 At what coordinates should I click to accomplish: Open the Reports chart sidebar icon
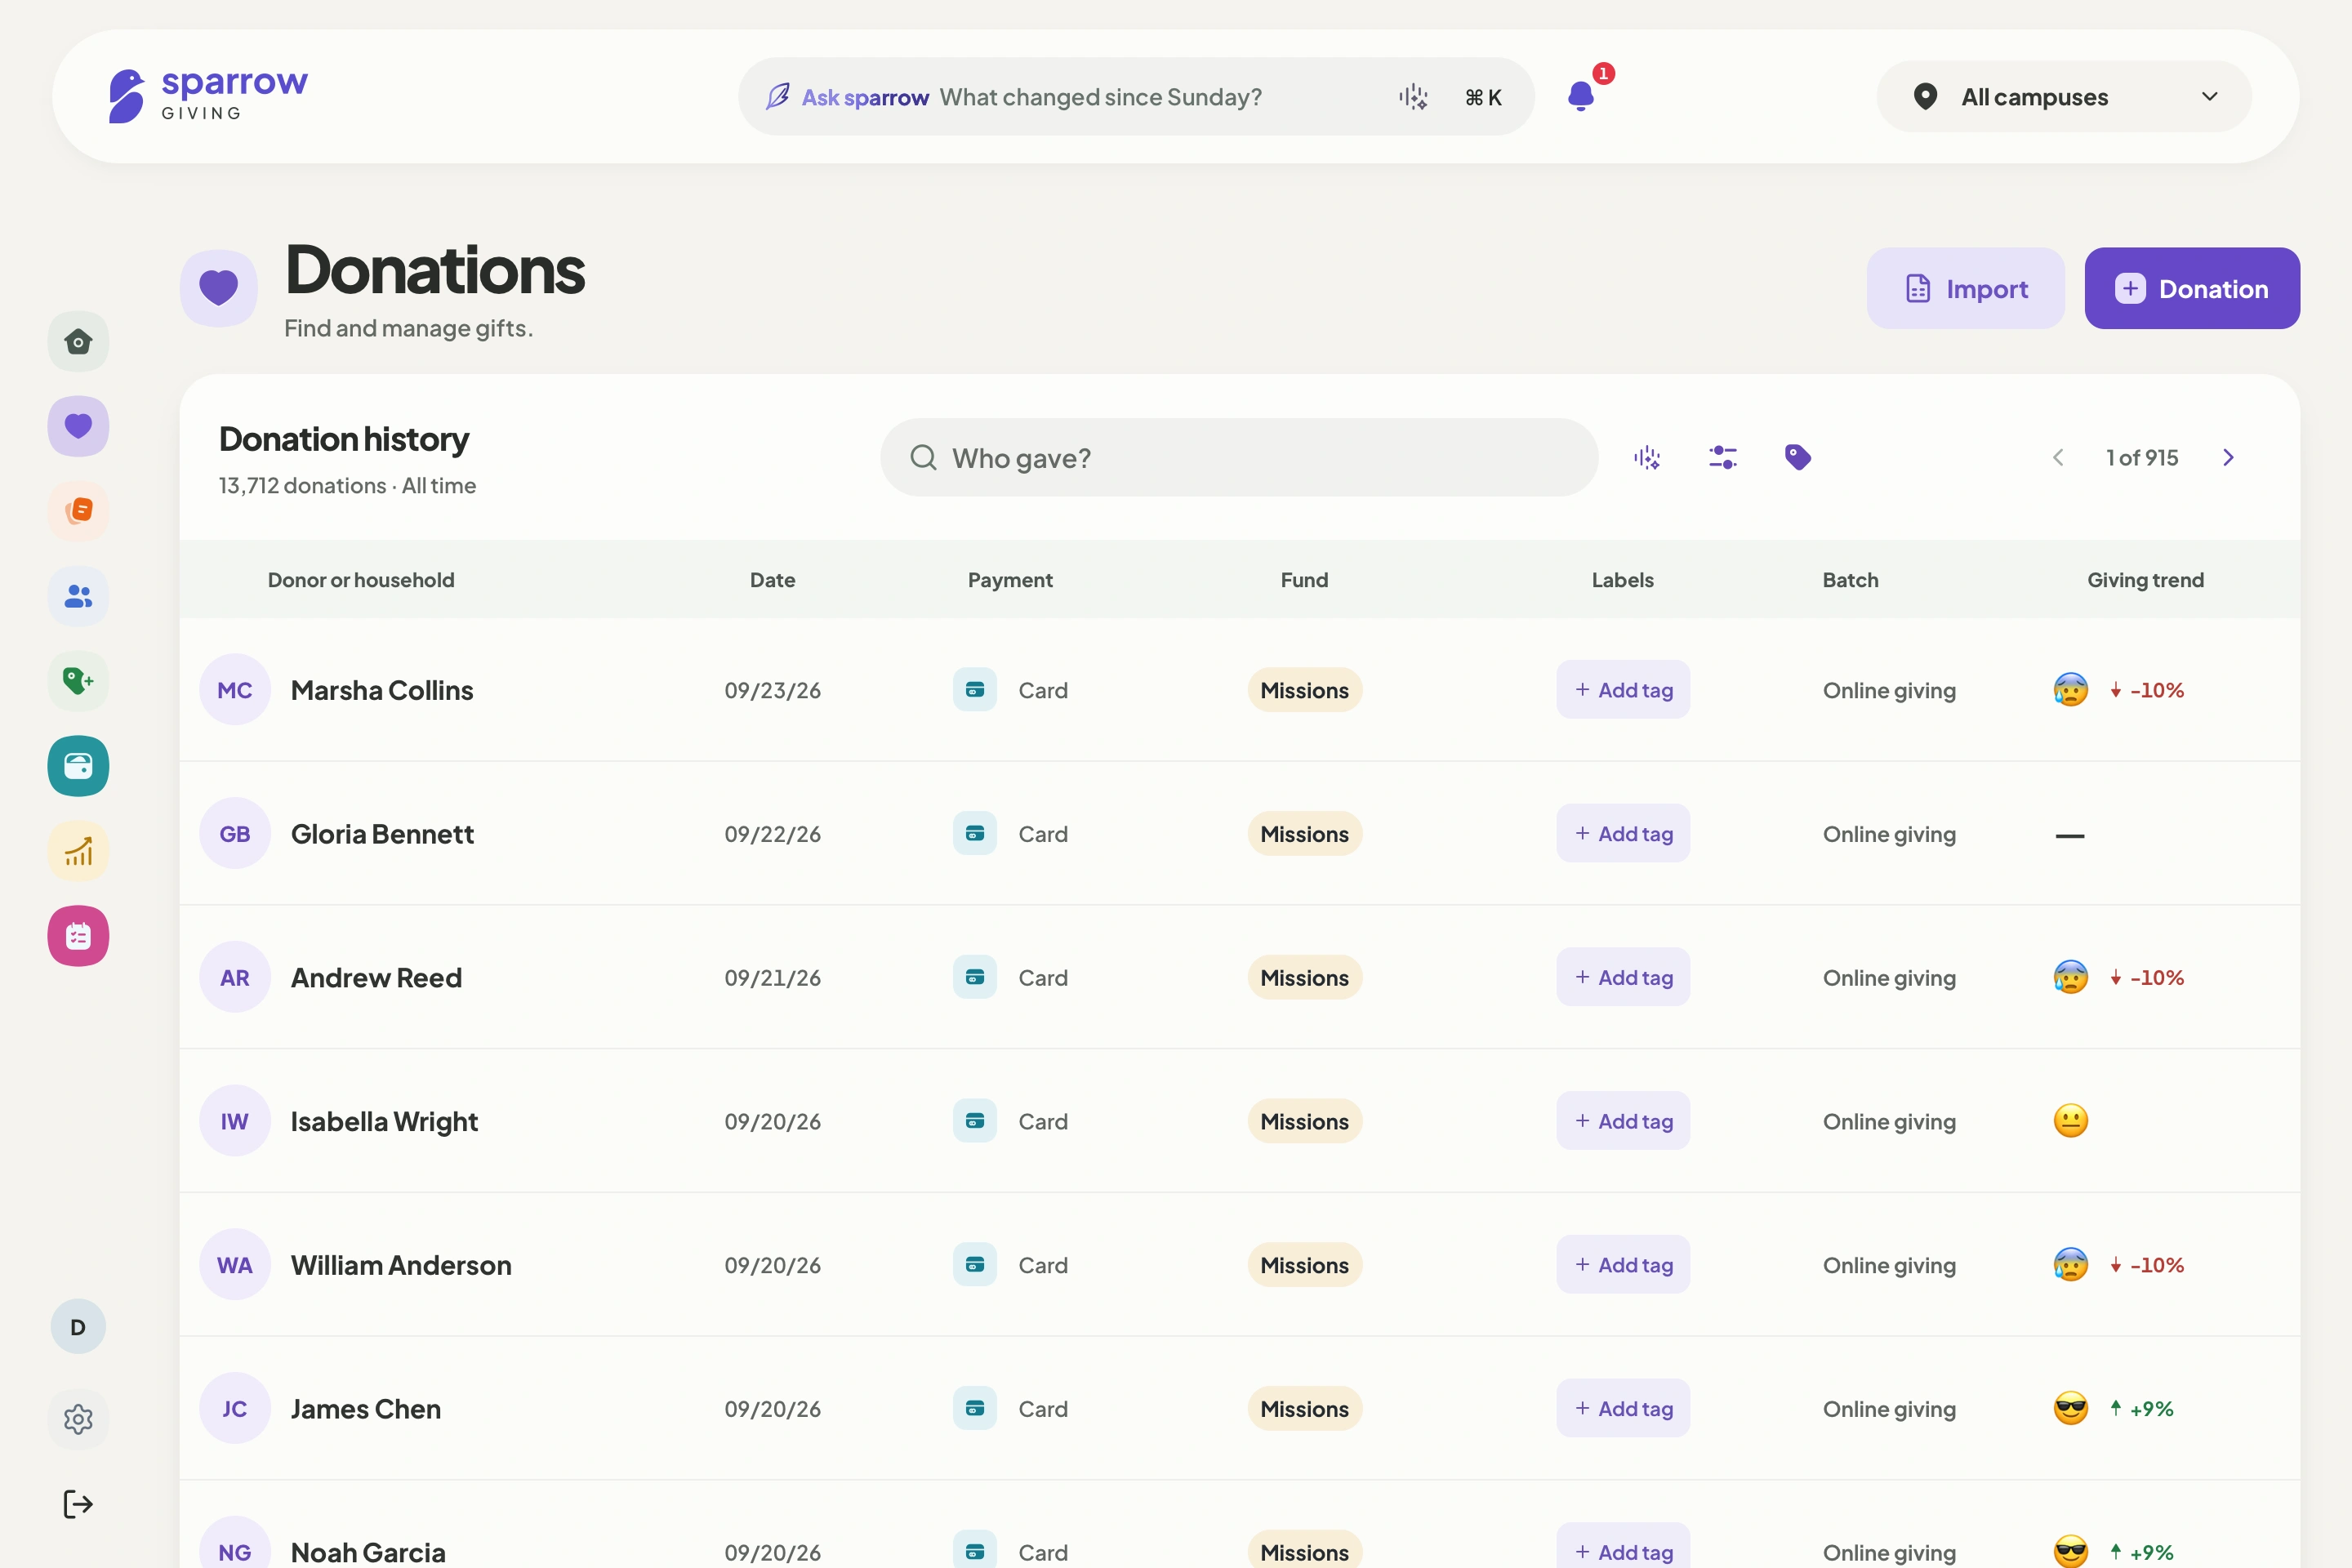pos(78,851)
